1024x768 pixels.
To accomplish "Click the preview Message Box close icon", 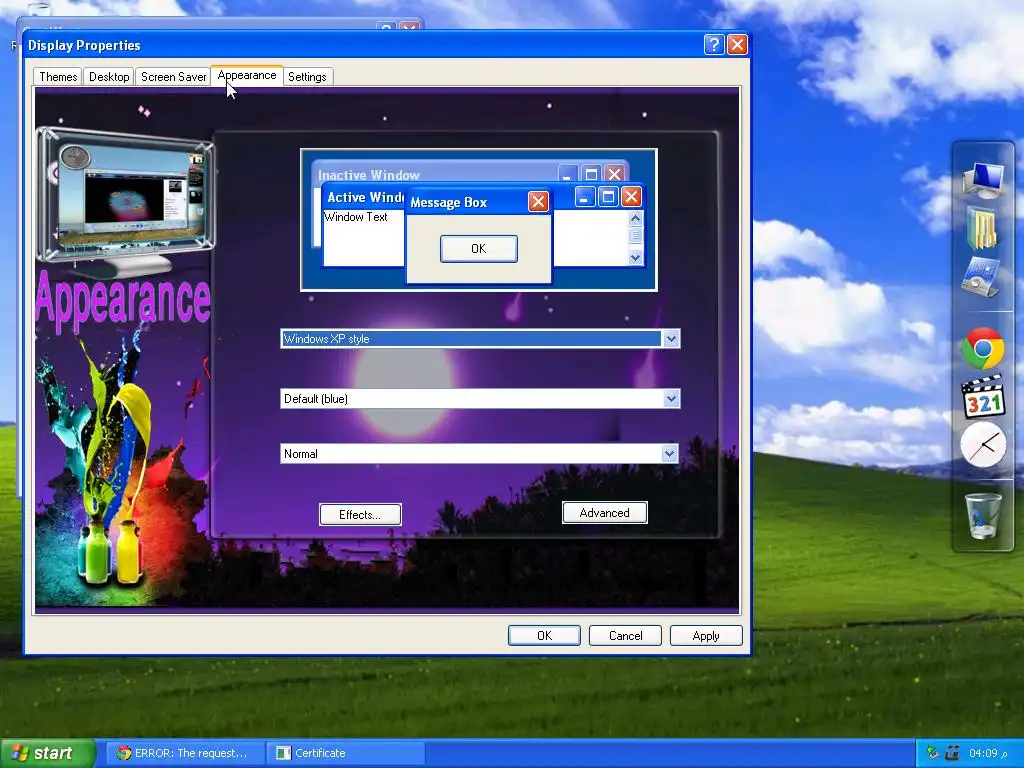I will 538,202.
